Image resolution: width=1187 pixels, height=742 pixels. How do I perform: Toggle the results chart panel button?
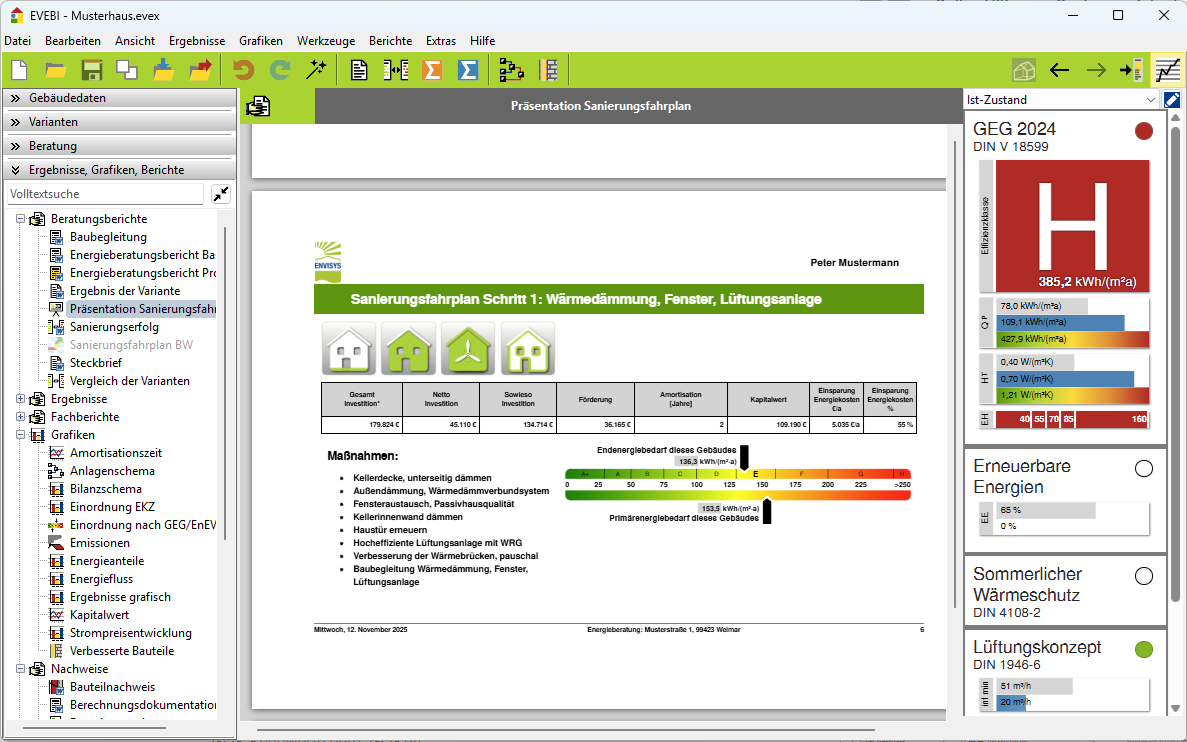tap(1167, 70)
